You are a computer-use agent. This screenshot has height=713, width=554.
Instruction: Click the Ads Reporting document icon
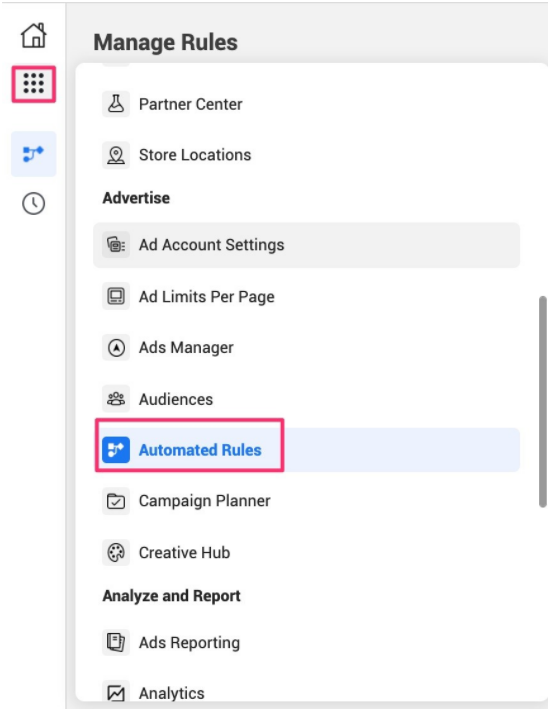point(116,643)
